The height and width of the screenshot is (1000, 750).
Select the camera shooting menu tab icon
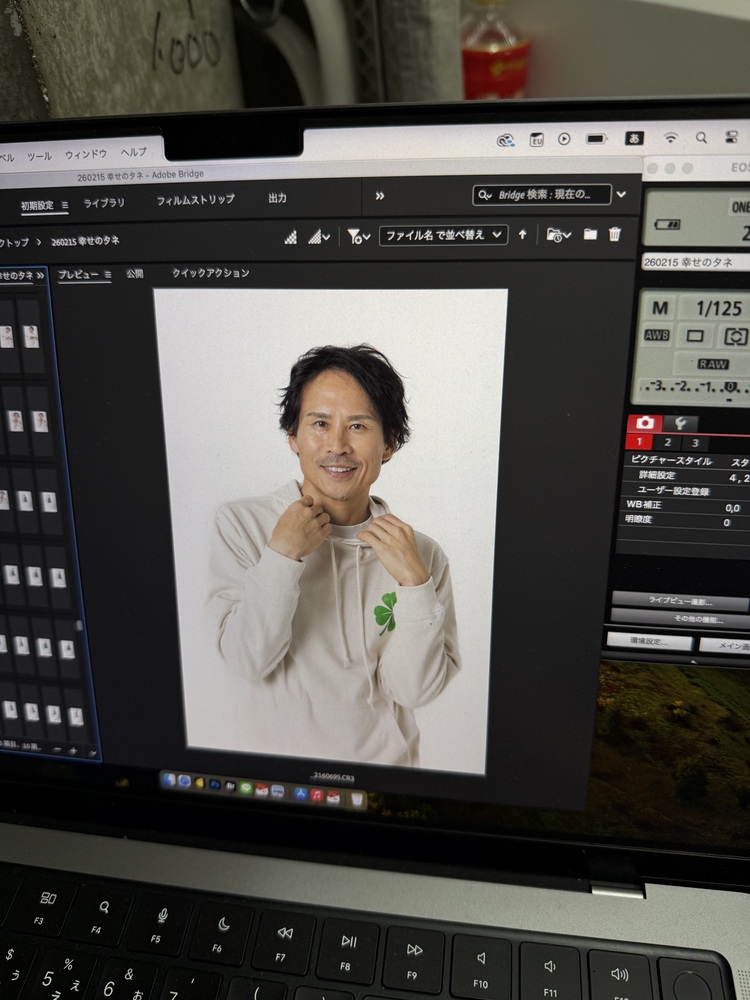[646, 422]
